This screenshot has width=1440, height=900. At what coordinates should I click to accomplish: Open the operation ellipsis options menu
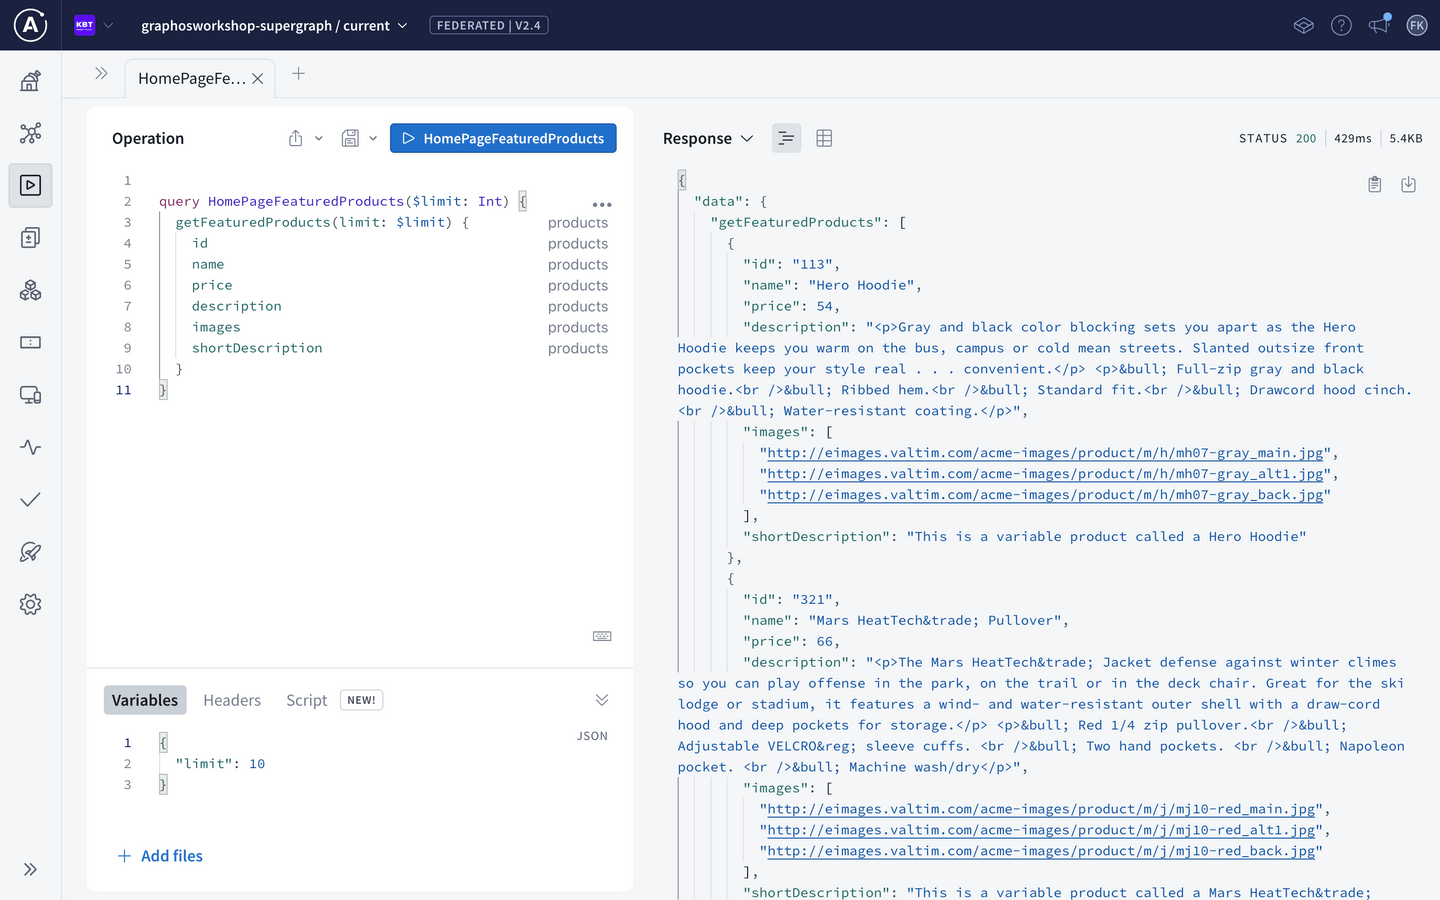pos(602,204)
